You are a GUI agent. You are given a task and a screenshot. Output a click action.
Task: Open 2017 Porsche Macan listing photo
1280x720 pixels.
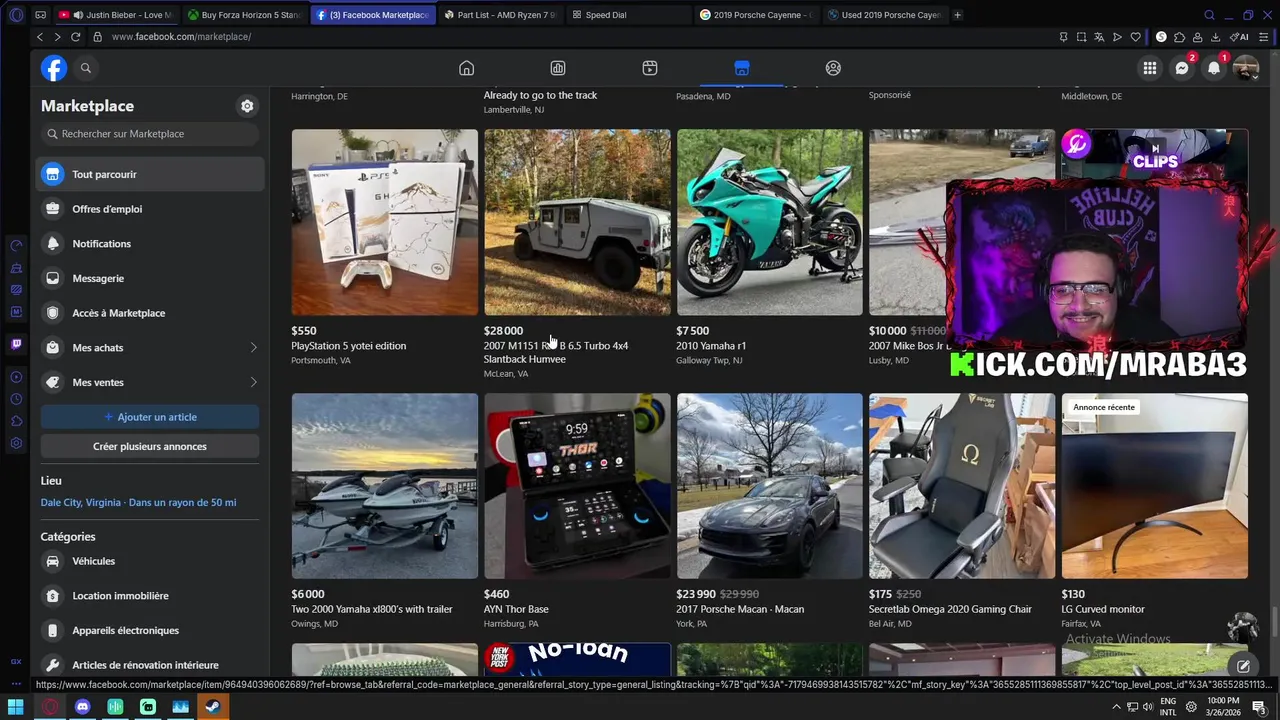pos(770,486)
